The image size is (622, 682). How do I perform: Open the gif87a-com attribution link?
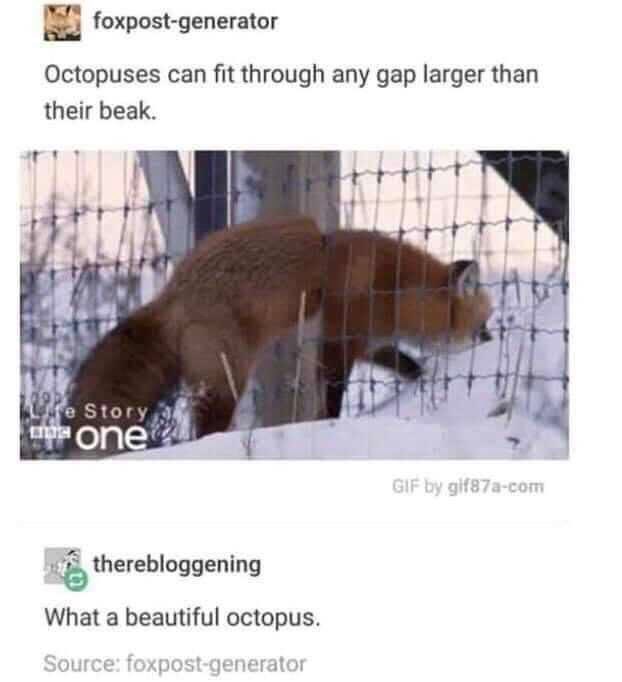[x=496, y=486]
